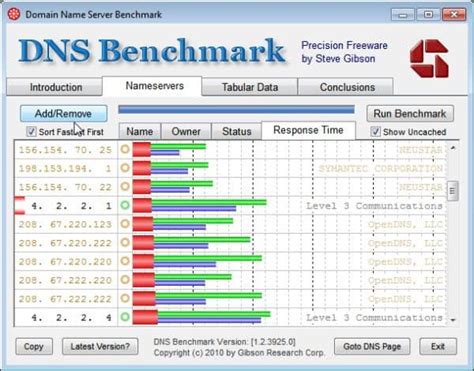This screenshot has height=371, width=474.
Task: Select nameserver IP 208.67.220.222
Action: tap(65, 243)
